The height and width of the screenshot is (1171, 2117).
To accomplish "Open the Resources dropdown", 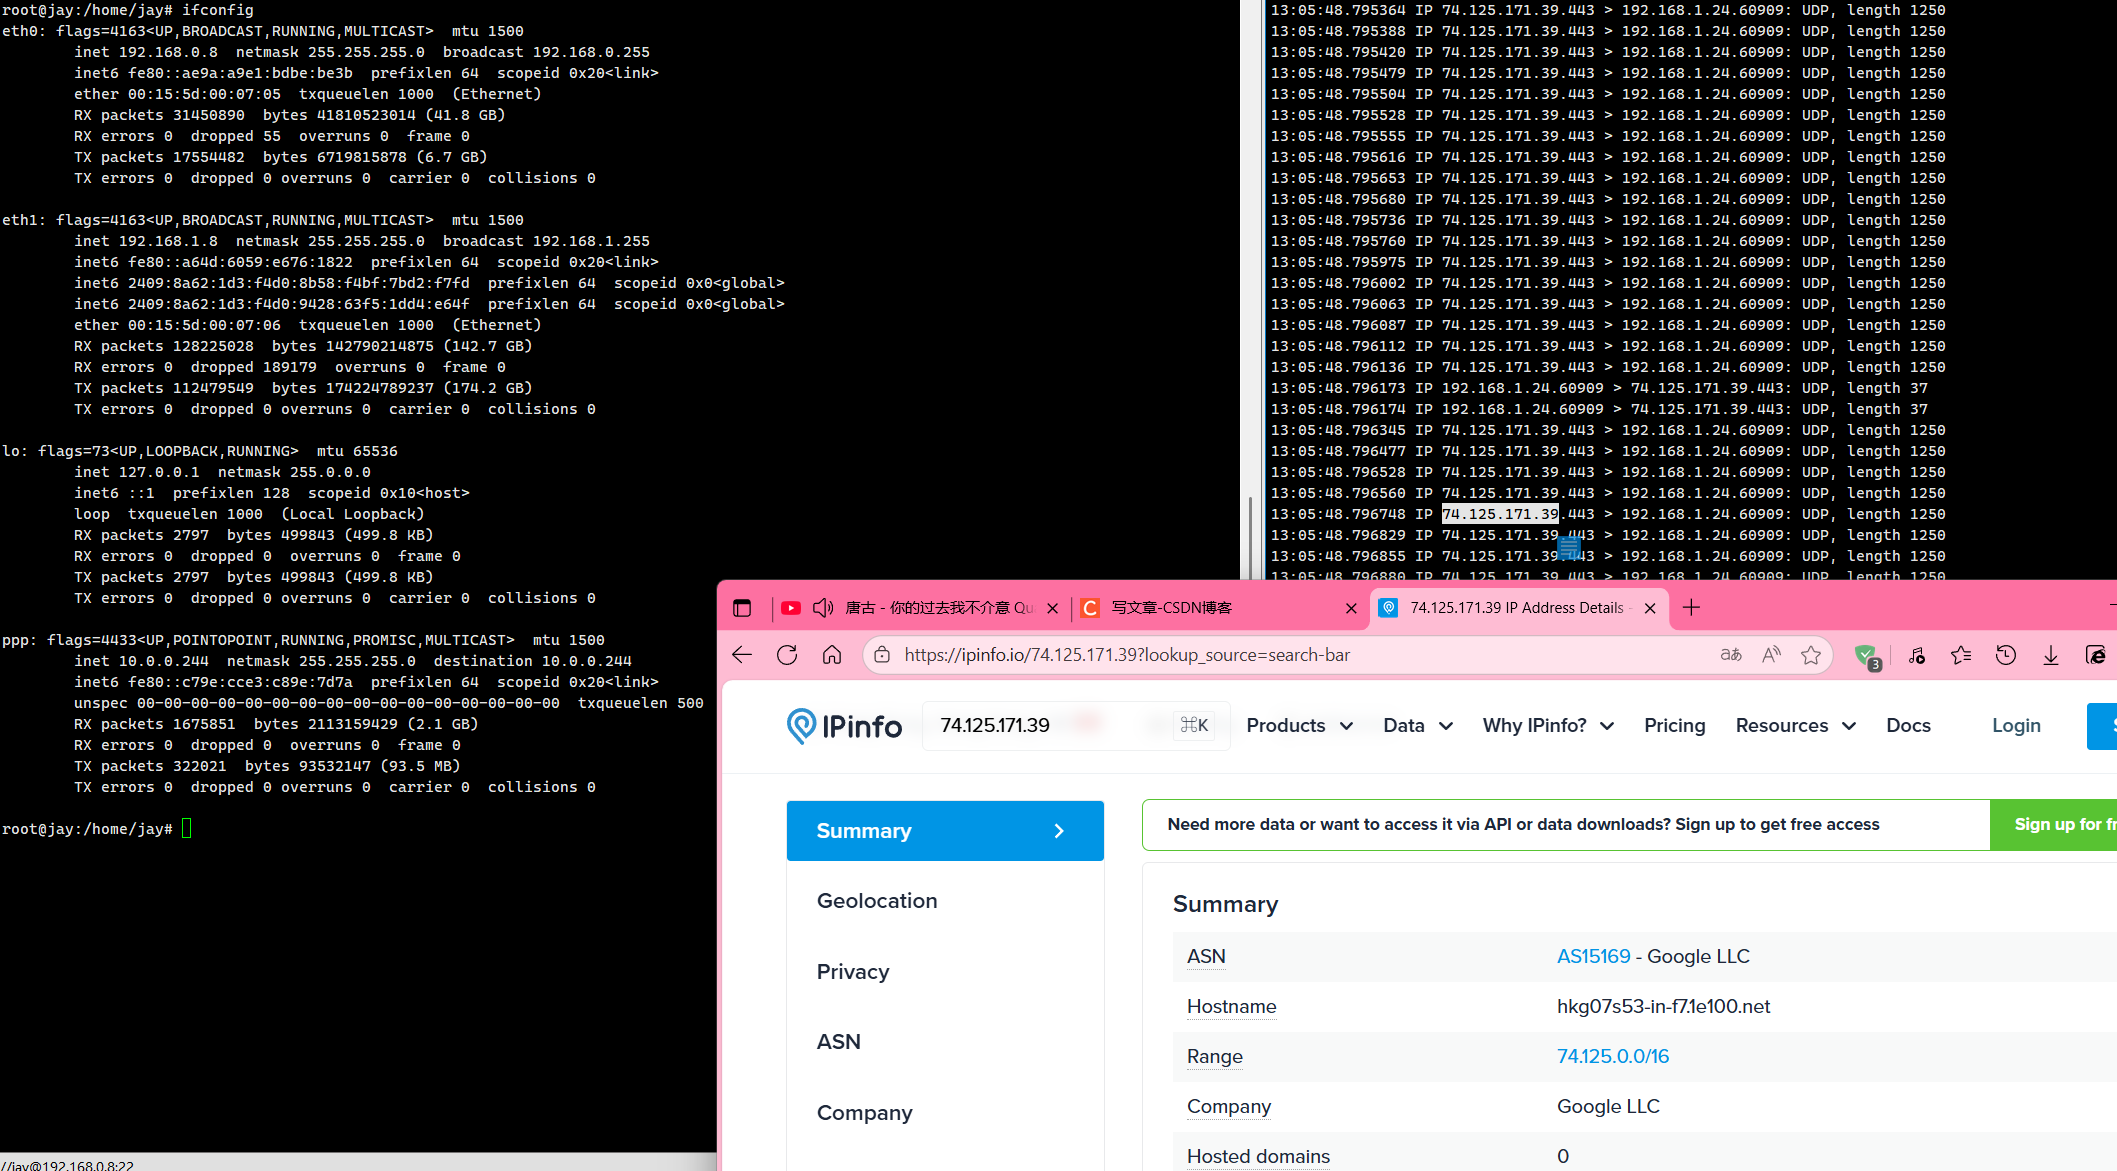I will [1794, 725].
